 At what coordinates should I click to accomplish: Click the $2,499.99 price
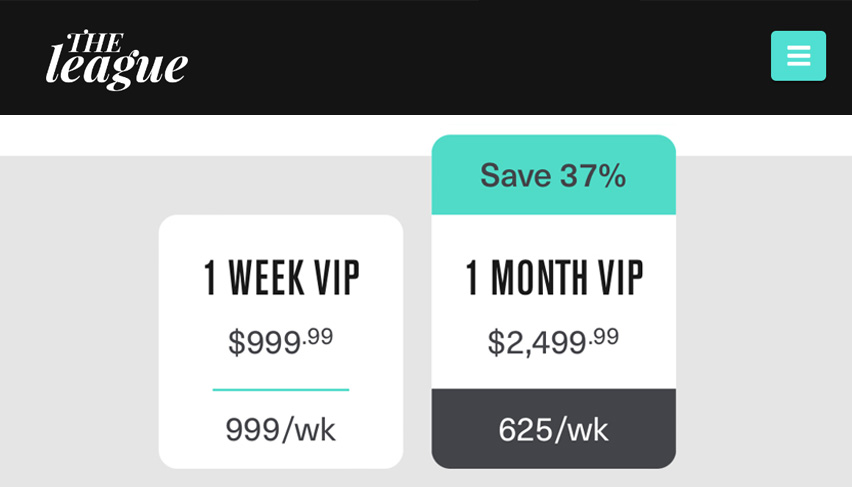[553, 341]
